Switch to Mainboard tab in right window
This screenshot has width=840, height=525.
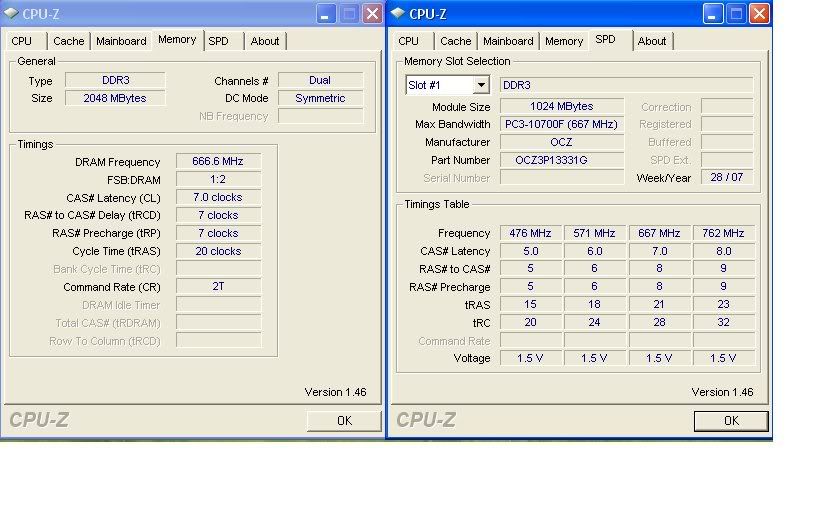click(508, 41)
